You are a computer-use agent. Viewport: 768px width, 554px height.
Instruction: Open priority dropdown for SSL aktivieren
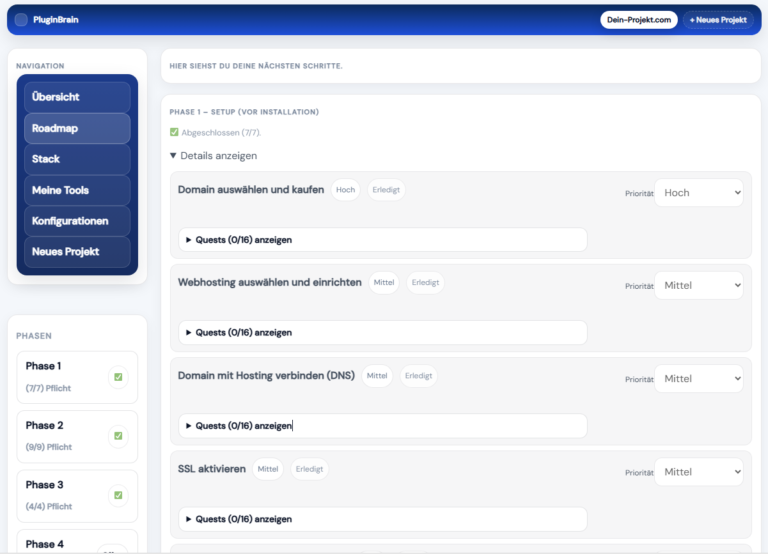pyautogui.click(x=699, y=472)
